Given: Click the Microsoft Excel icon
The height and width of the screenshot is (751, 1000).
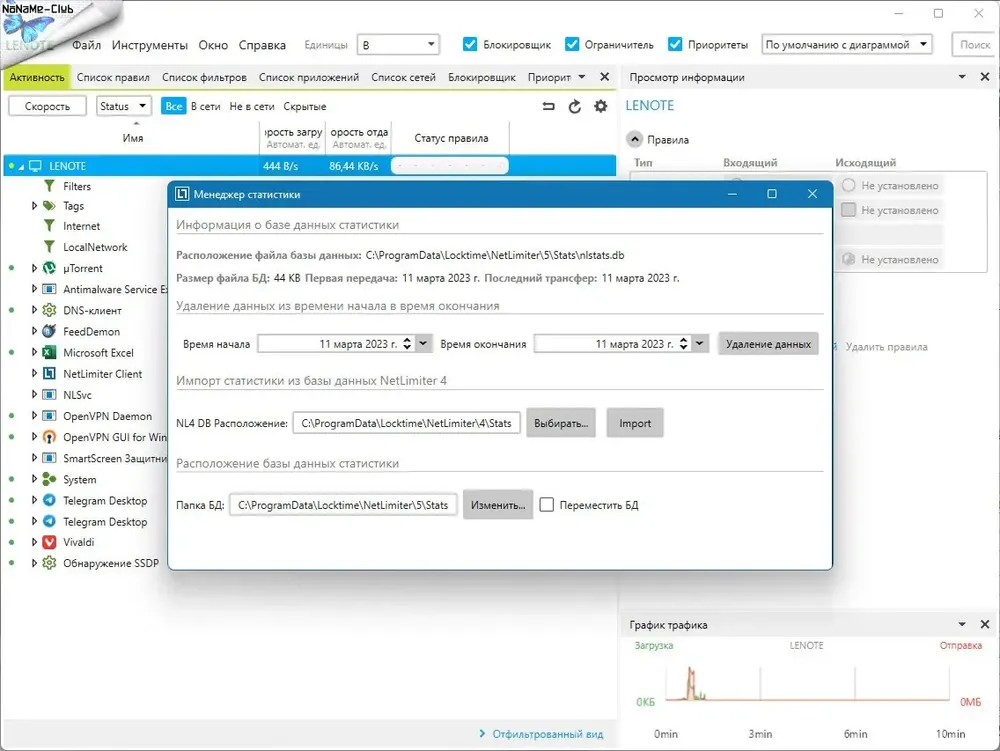Looking at the screenshot, I should coord(49,353).
